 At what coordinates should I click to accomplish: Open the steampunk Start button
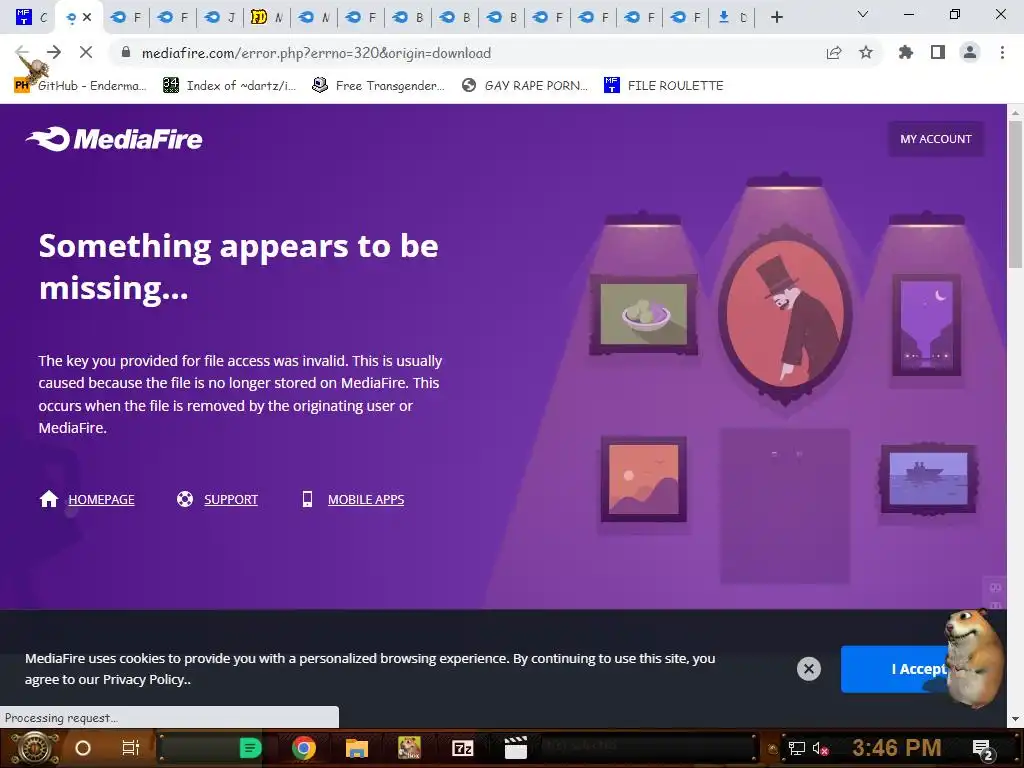click(x=34, y=748)
